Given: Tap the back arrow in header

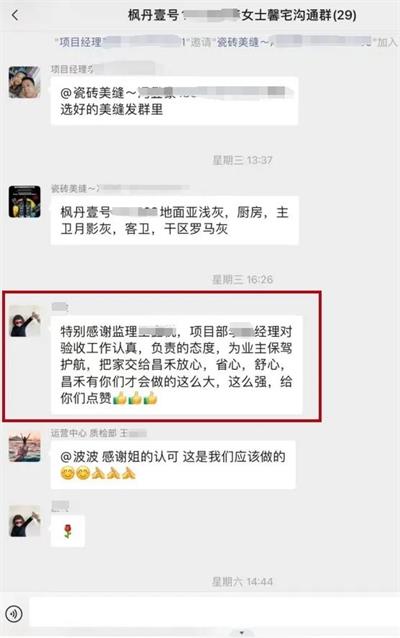Looking at the screenshot, I should 15,15.
